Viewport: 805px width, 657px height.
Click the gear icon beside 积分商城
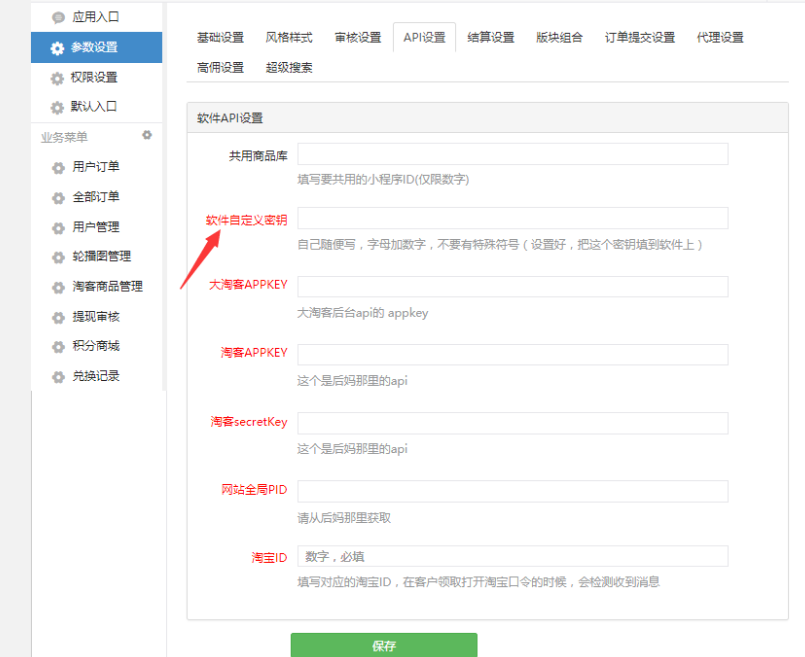pos(58,347)
